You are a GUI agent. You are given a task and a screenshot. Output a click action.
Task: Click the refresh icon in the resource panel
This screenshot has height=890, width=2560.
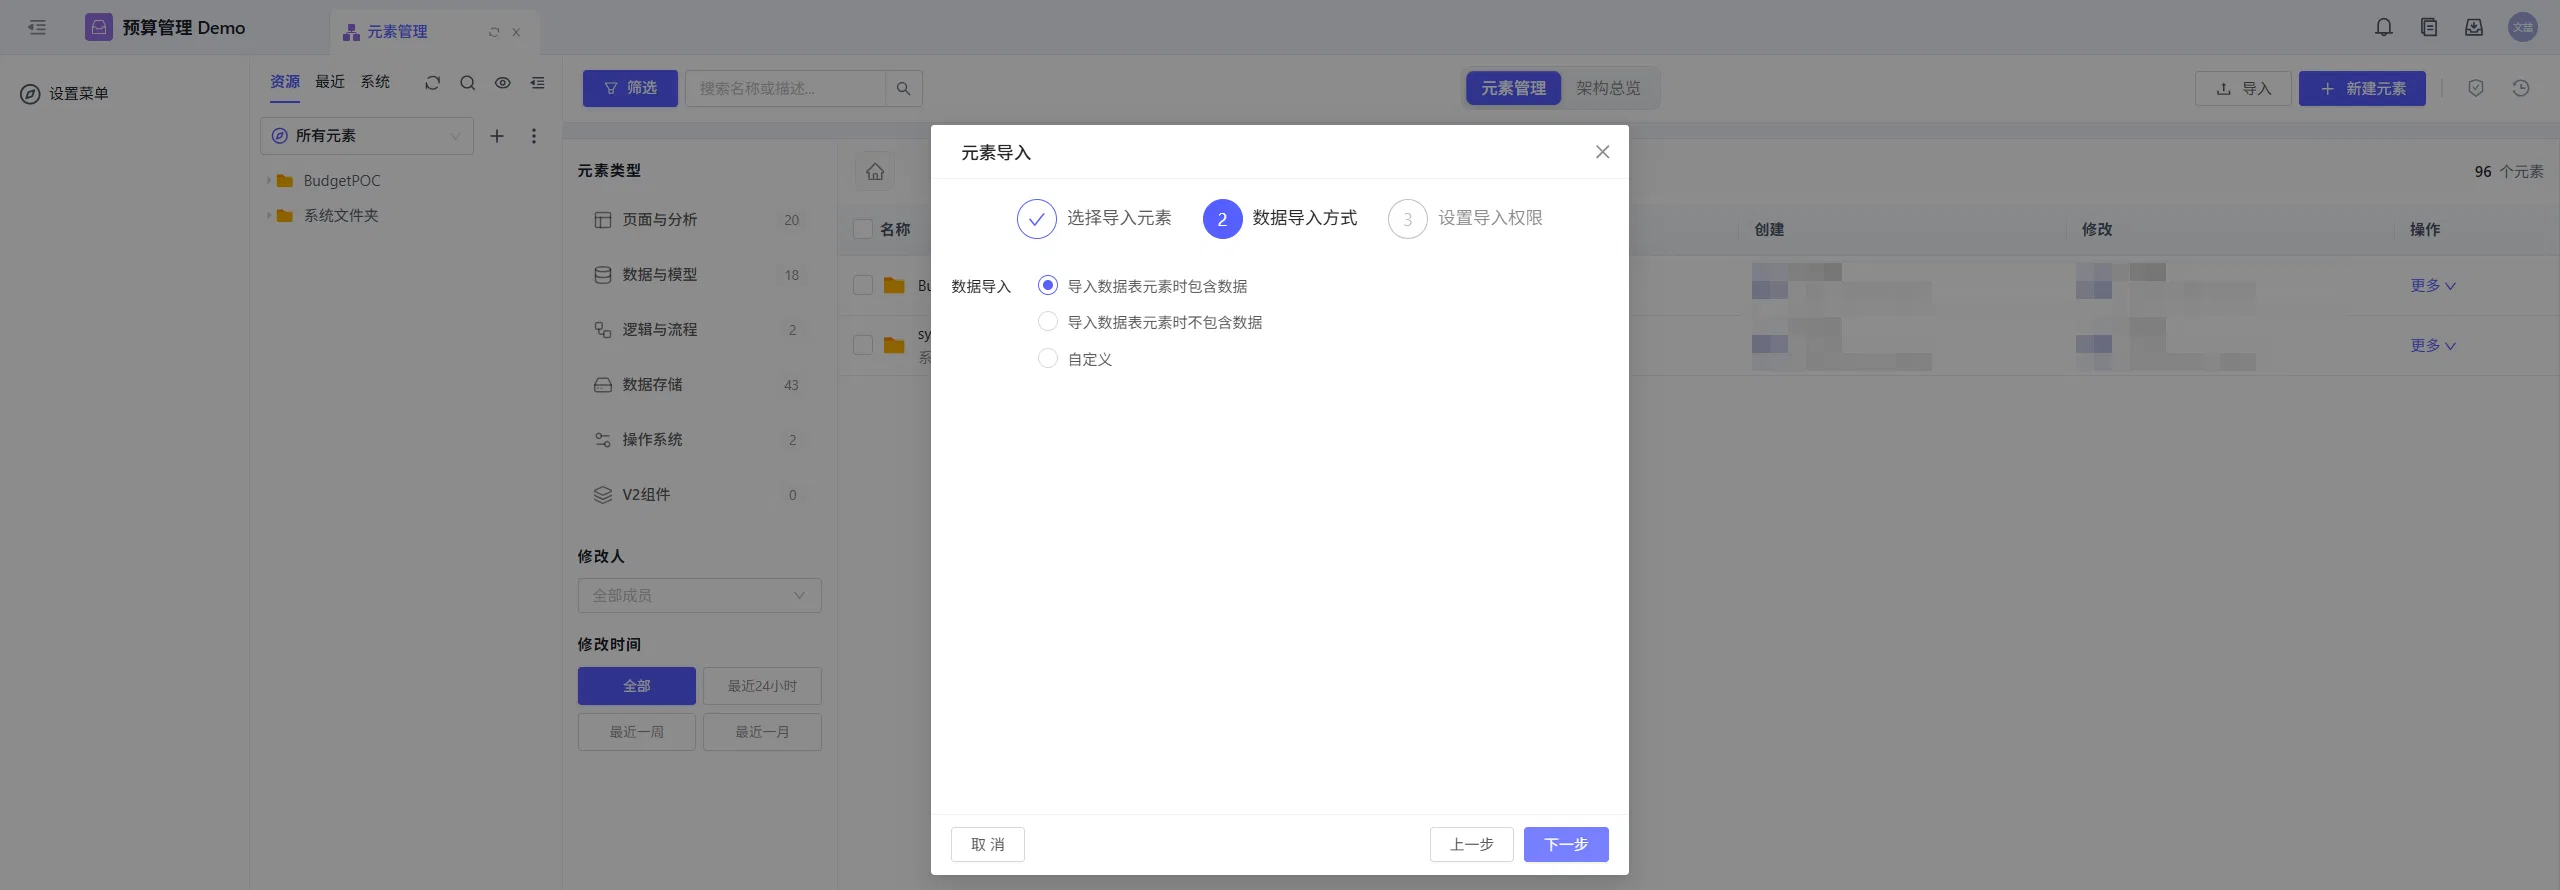click(432, 83)
